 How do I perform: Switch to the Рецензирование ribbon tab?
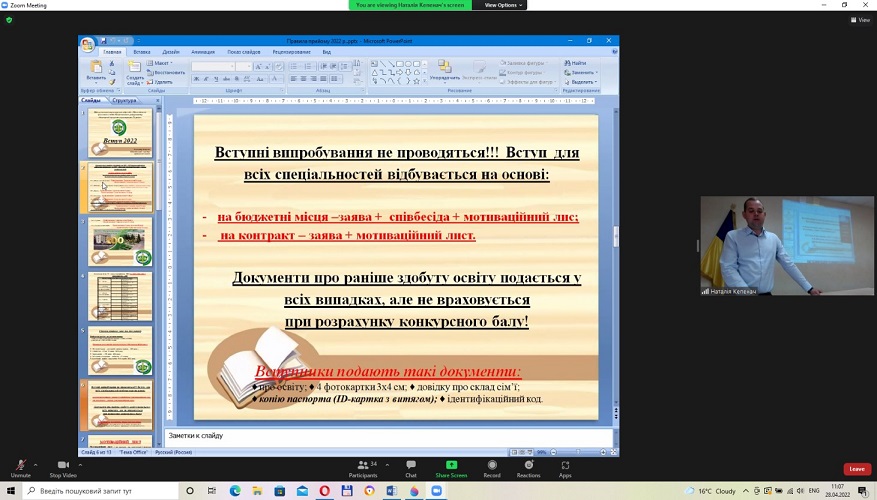pyautogui.click(x=291, y=52)
